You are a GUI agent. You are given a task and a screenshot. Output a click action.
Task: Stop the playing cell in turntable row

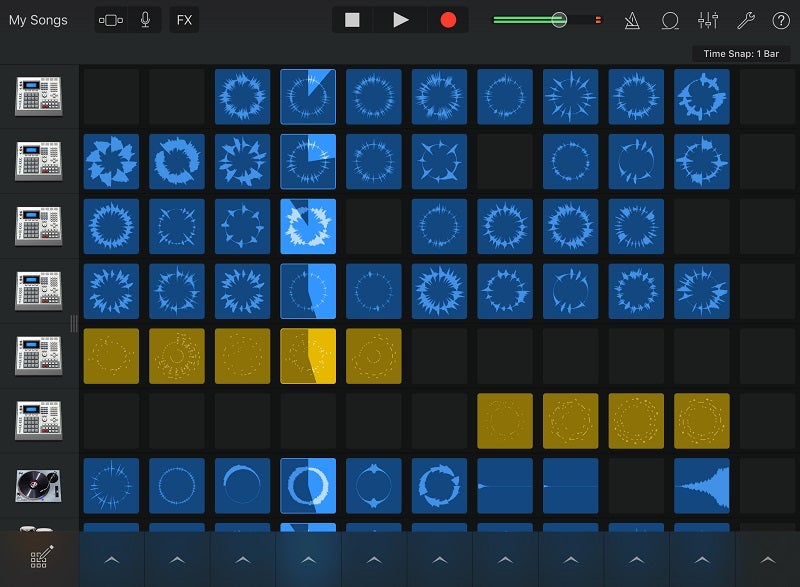click(308, 486)
